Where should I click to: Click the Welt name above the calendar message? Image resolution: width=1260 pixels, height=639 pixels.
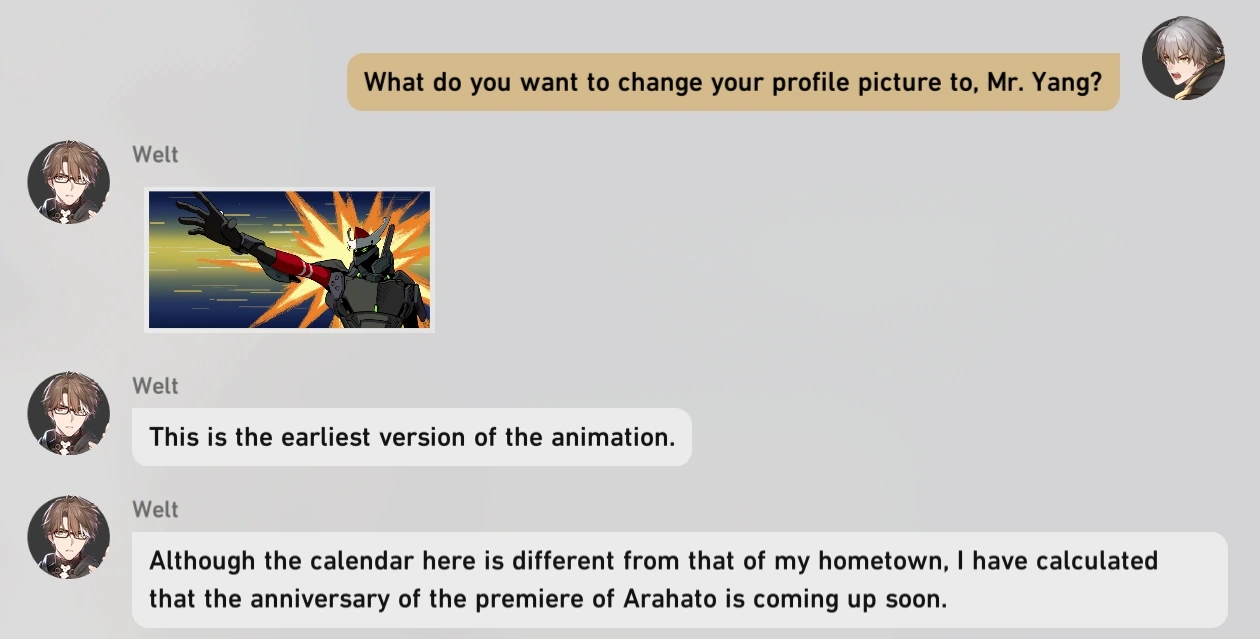pyautogui.click(x=155, y=510)
